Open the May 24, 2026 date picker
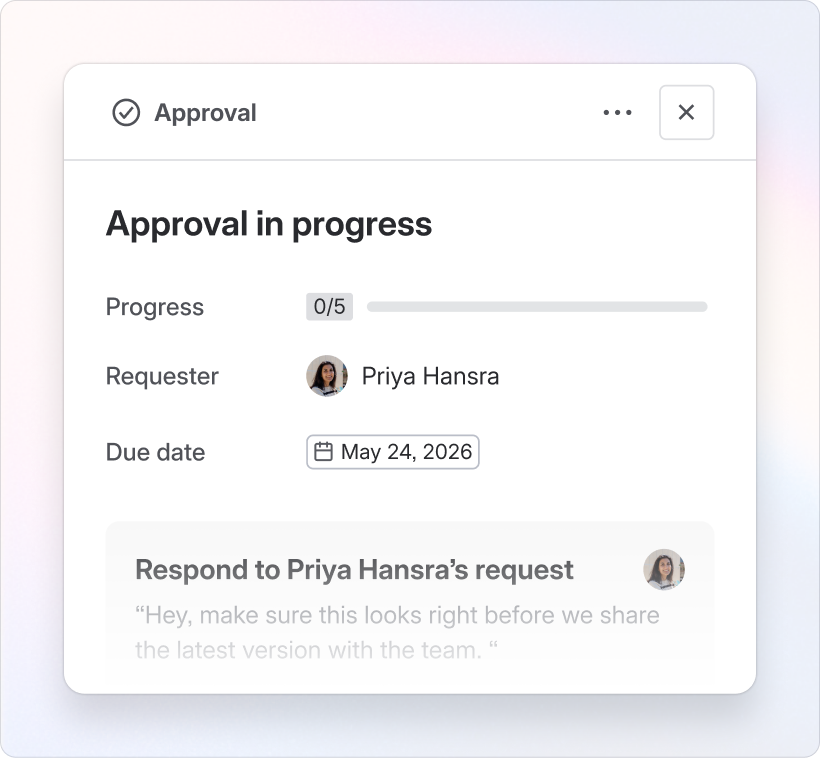The image size is (820, 758). pyautogui.click(x=393, y=452)
